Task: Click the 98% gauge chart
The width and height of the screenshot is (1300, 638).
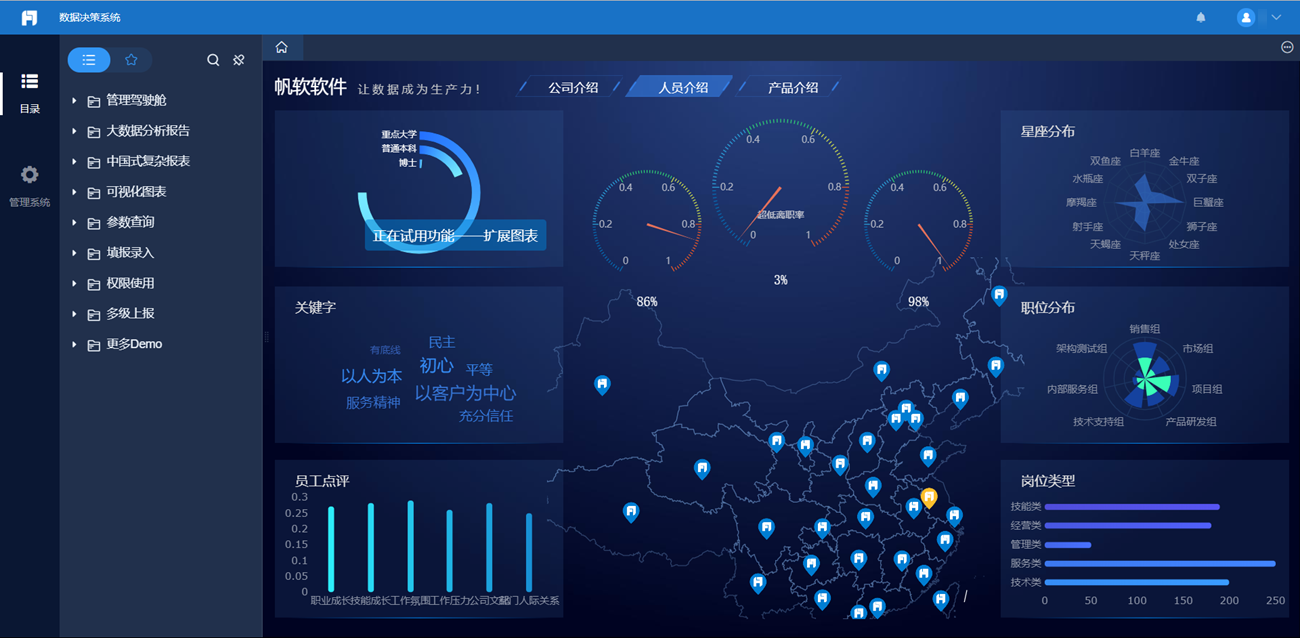Action: (918, 221)
